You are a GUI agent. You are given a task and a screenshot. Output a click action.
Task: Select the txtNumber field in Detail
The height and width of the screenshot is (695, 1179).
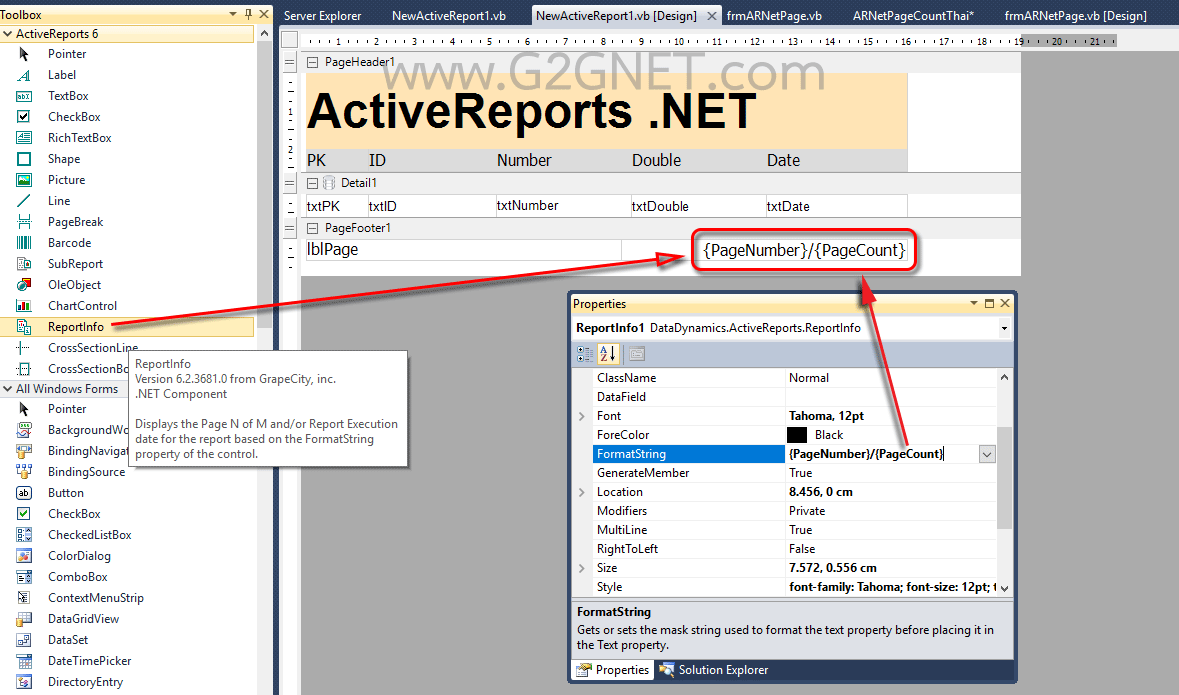562,206
